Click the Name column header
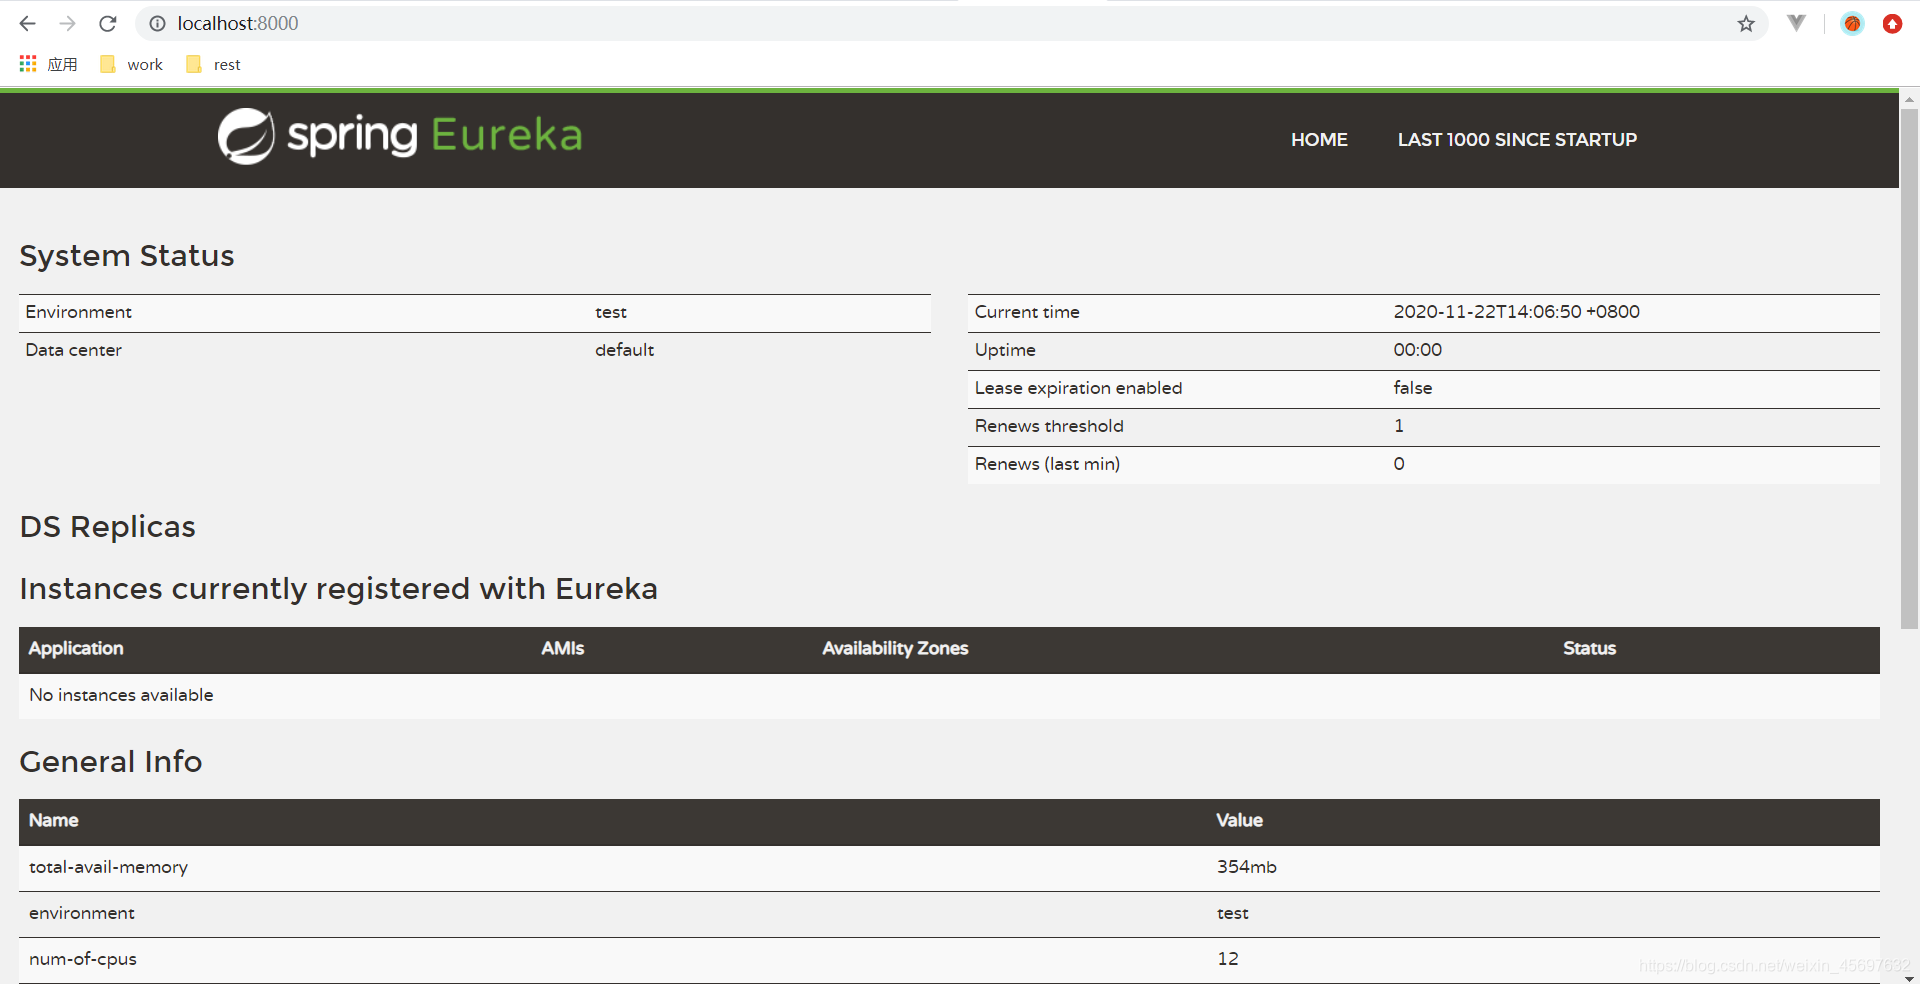Viewport: 1920px width, 984px height. pos(53,820)
